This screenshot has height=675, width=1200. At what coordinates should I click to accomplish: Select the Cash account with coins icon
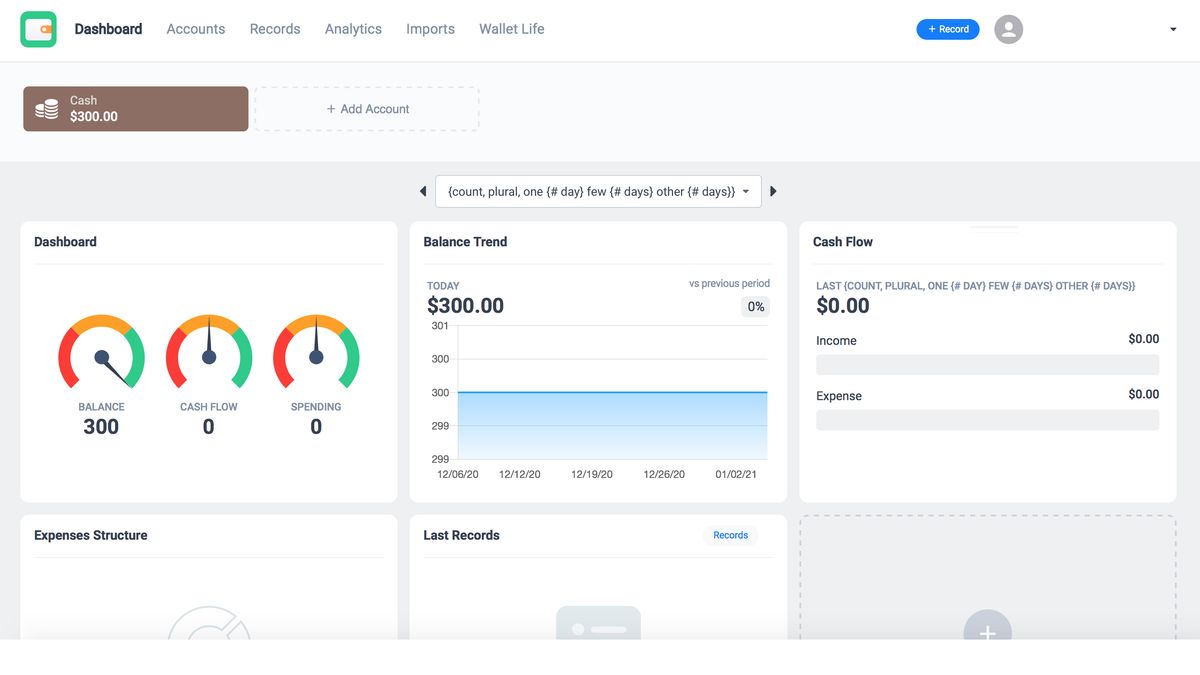pos(135,108)
